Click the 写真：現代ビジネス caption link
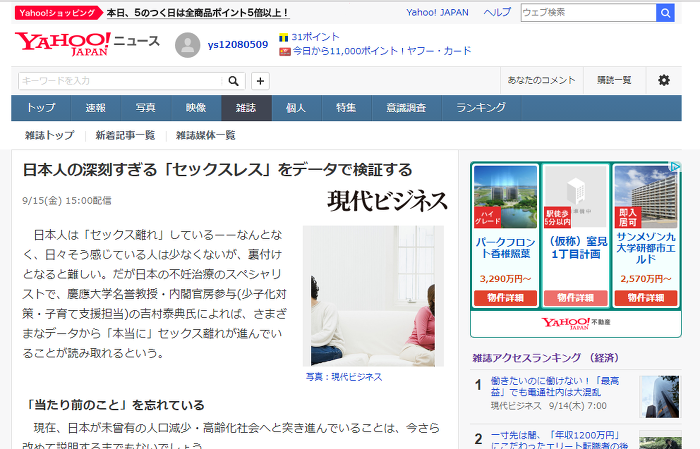This screenshot has width=700, height=449. (344, 377)
